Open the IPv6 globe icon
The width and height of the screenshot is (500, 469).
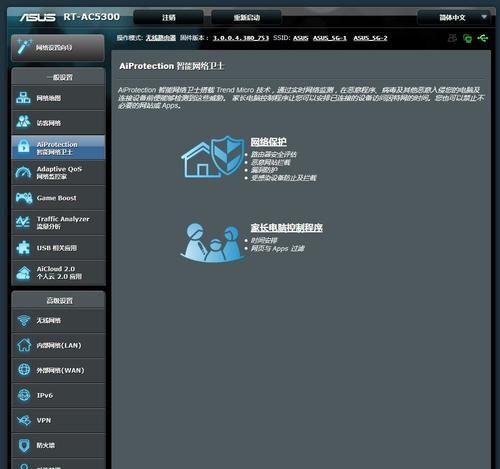(24, 395)
